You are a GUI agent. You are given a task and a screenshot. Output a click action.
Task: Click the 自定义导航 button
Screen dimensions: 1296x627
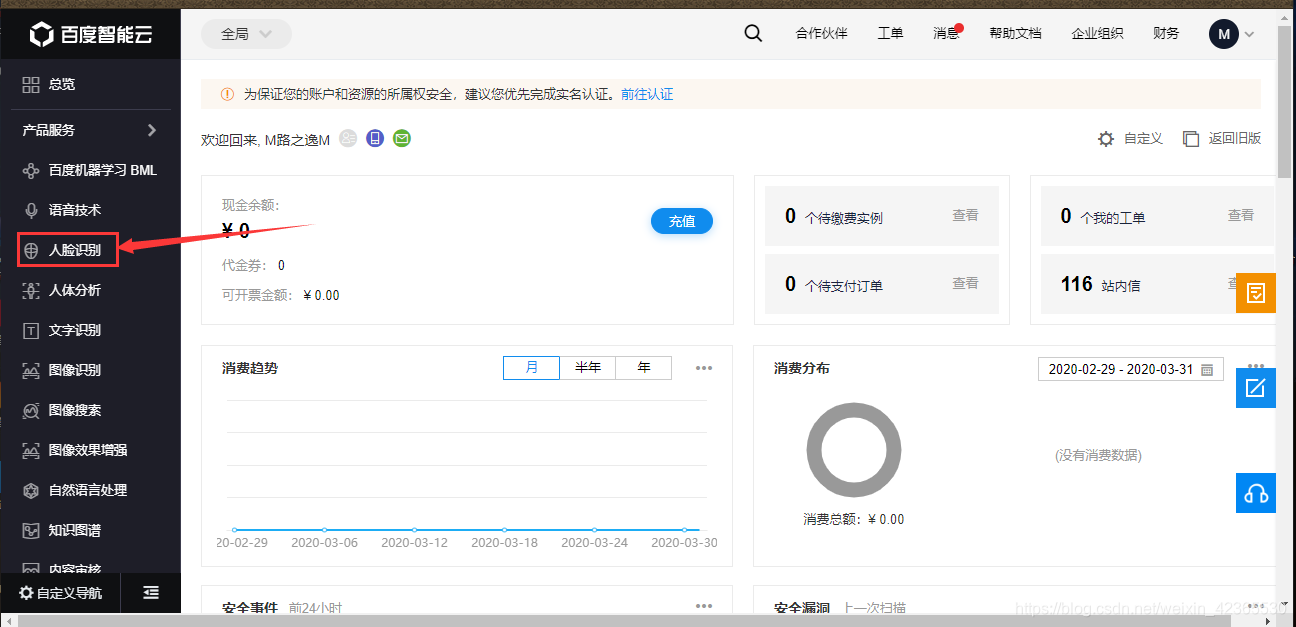tap(61, 593)
